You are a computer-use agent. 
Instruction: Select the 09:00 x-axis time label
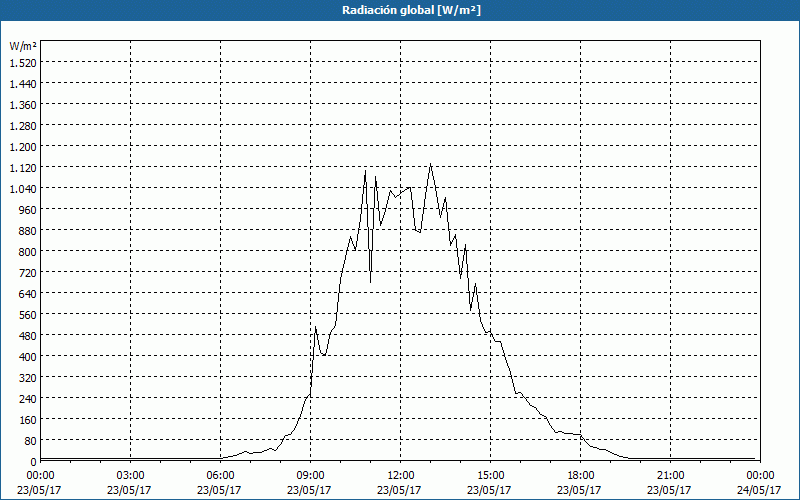click(x=310, y=476)
